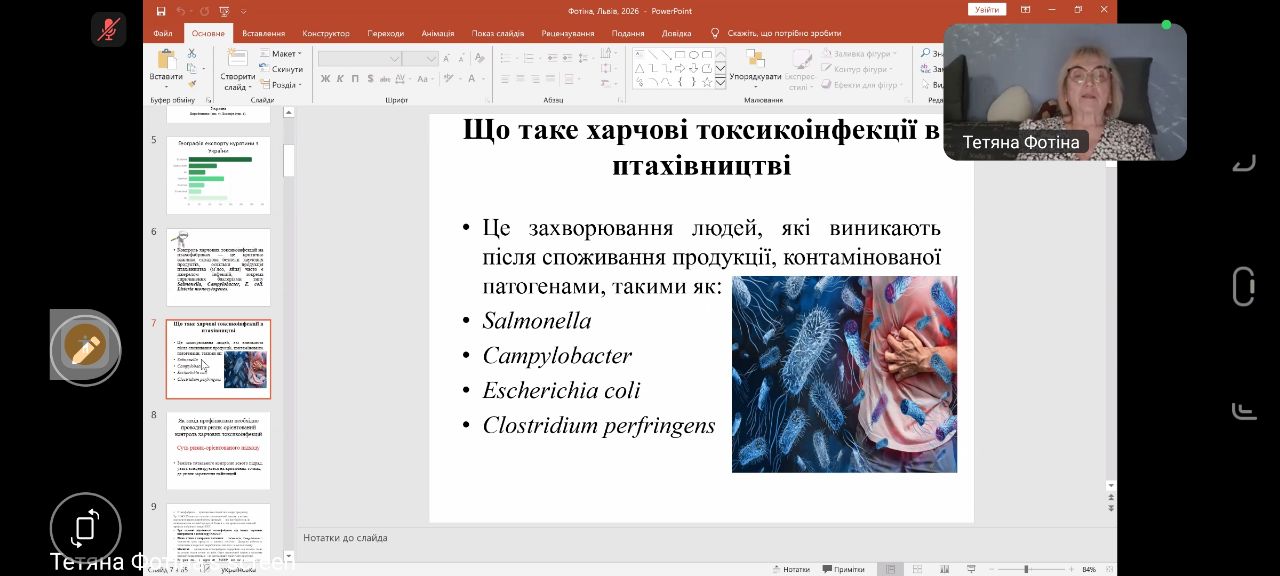Viewport: 1280px width, 576px height.
Task: Open the font name combo box
Action: pyautogui.click(x=359, y=58)
